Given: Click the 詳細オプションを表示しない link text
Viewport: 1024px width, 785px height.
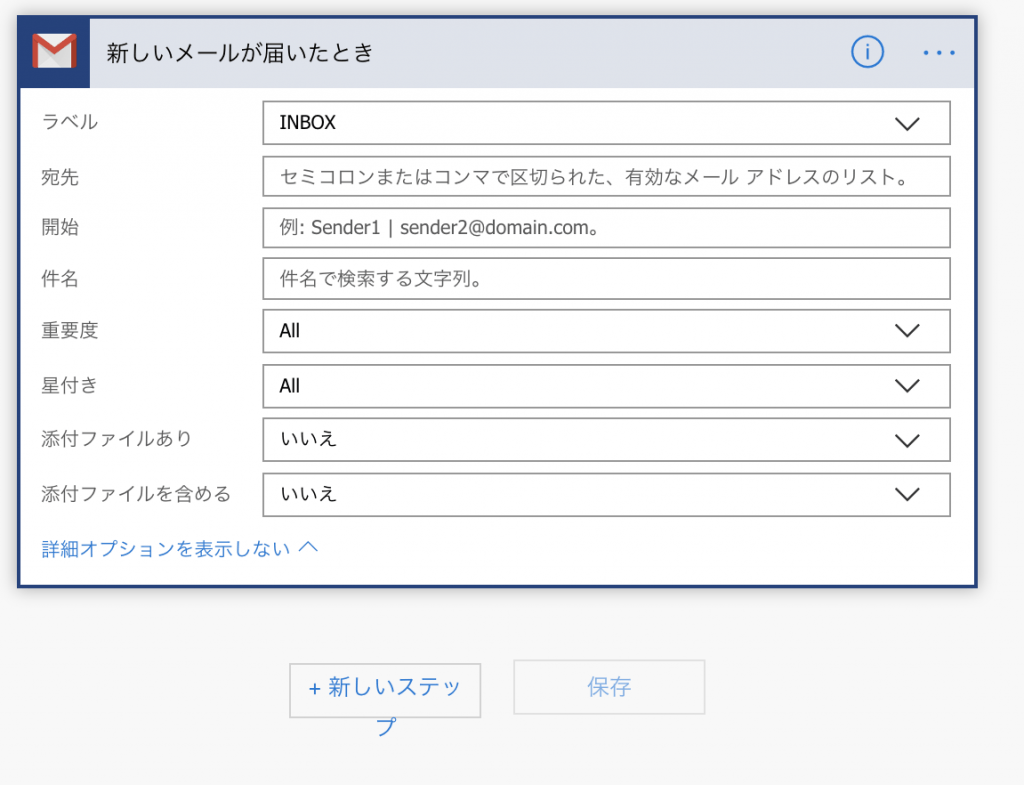Looking at the screenshot, I should tap(166, 549).
